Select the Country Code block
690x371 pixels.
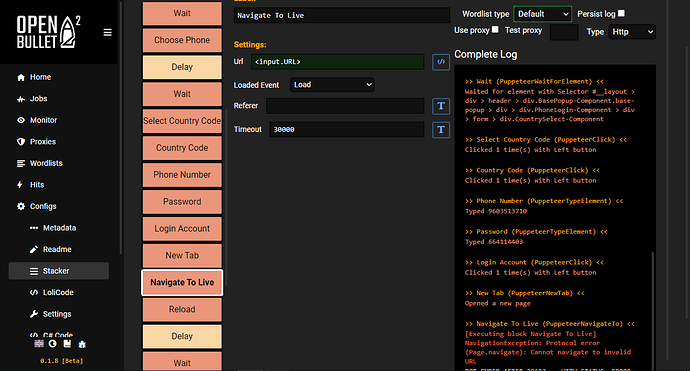[182, 147]
